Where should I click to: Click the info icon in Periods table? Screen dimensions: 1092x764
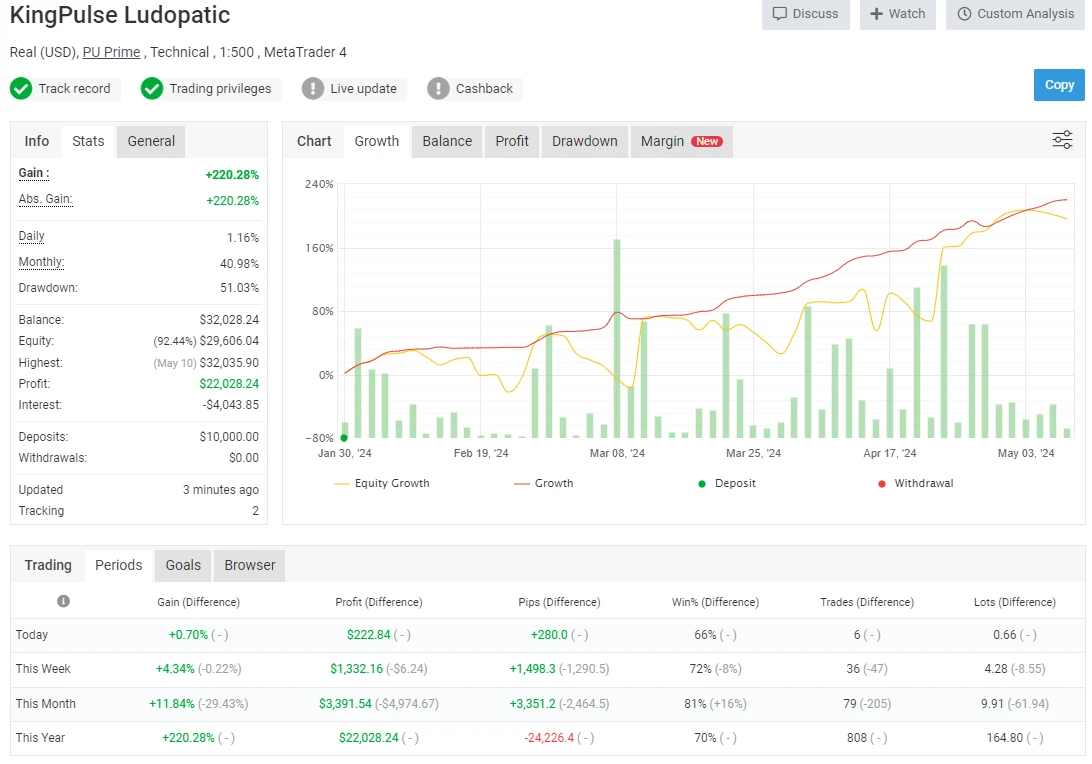click(x=63, y=601)
